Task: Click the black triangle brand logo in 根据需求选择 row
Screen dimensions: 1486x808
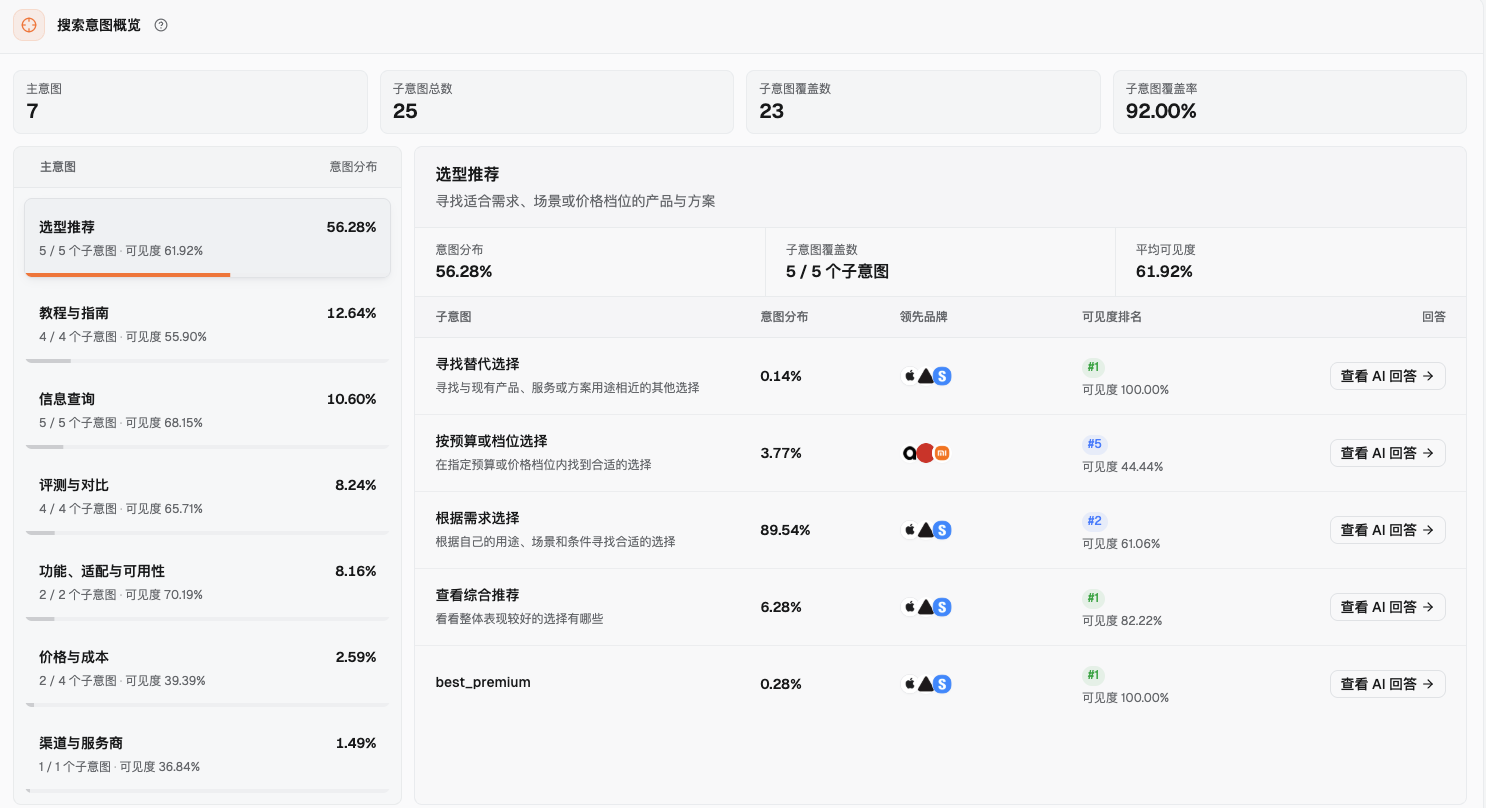Action: [x=926, y=530]
